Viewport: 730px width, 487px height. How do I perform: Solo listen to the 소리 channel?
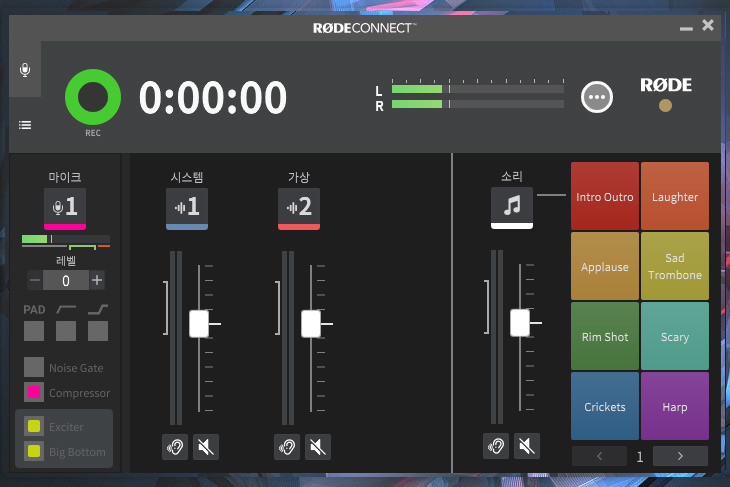[x=496, y=446]
